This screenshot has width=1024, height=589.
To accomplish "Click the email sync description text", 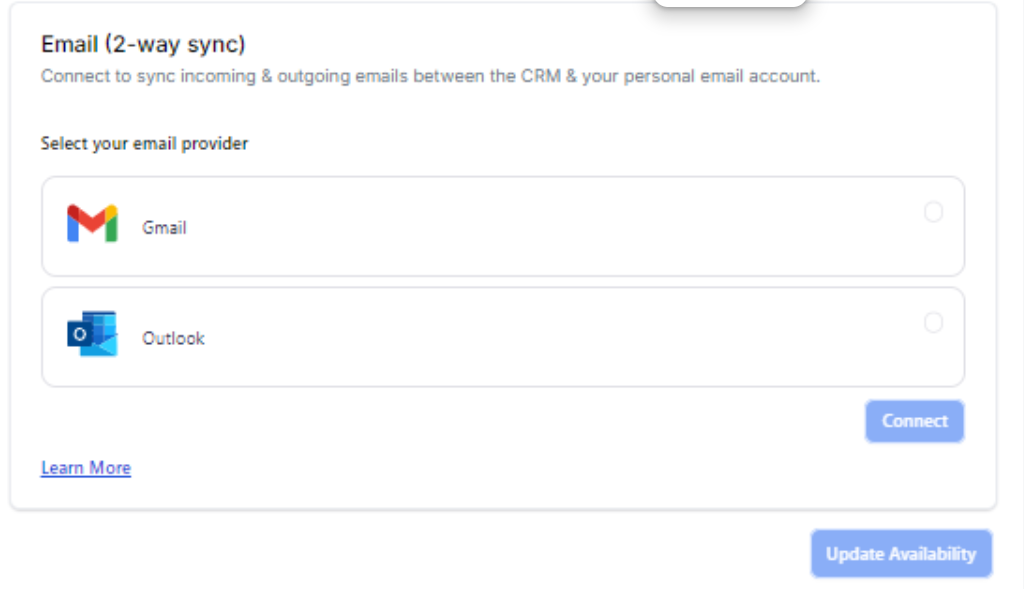I will pyautogui.click(x=430, y=76).
